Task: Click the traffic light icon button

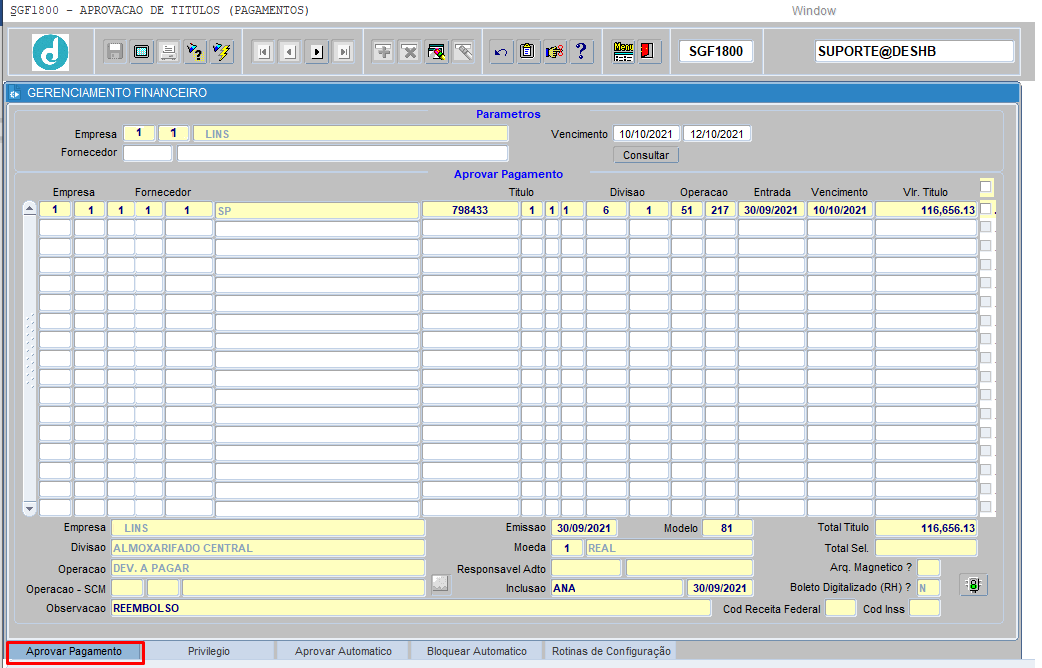Action: [974, 585]
